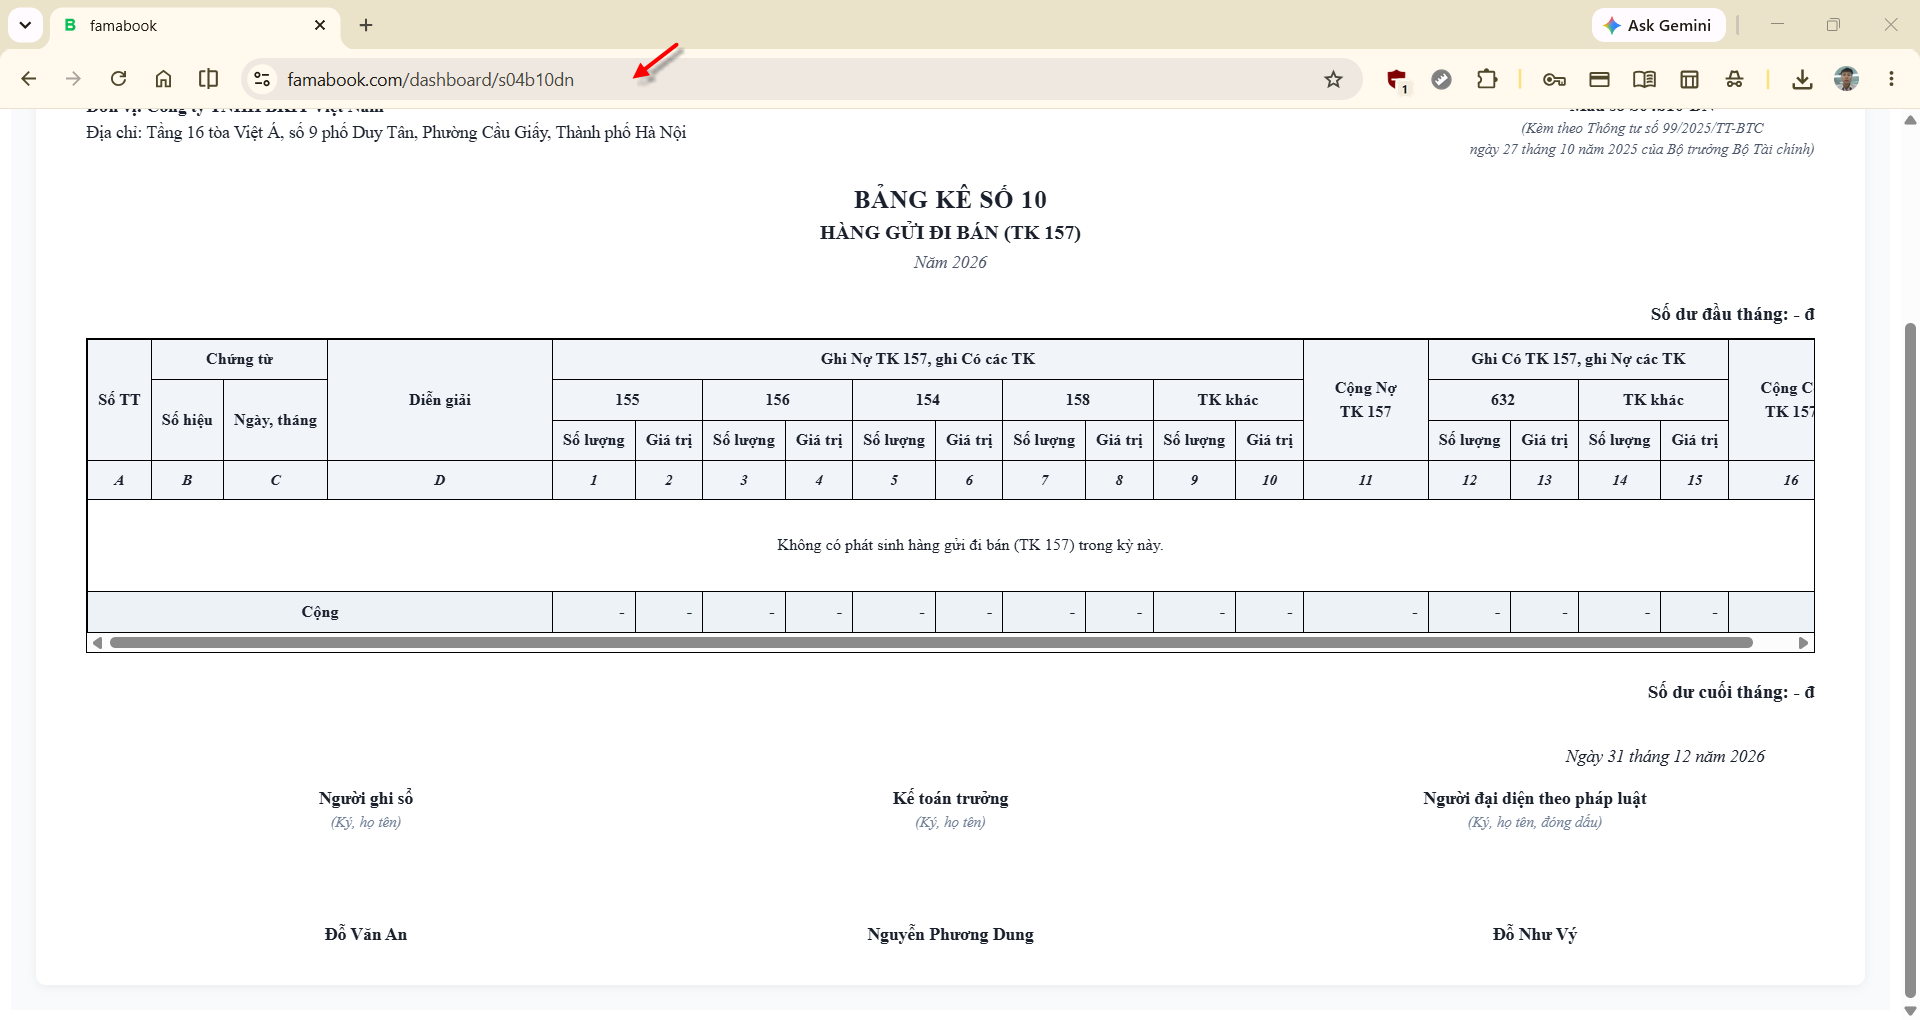Viewport: 1920px width, 1020px height.
Task: Expand the tab search dropdown
Action: click(x=25, y=25)
